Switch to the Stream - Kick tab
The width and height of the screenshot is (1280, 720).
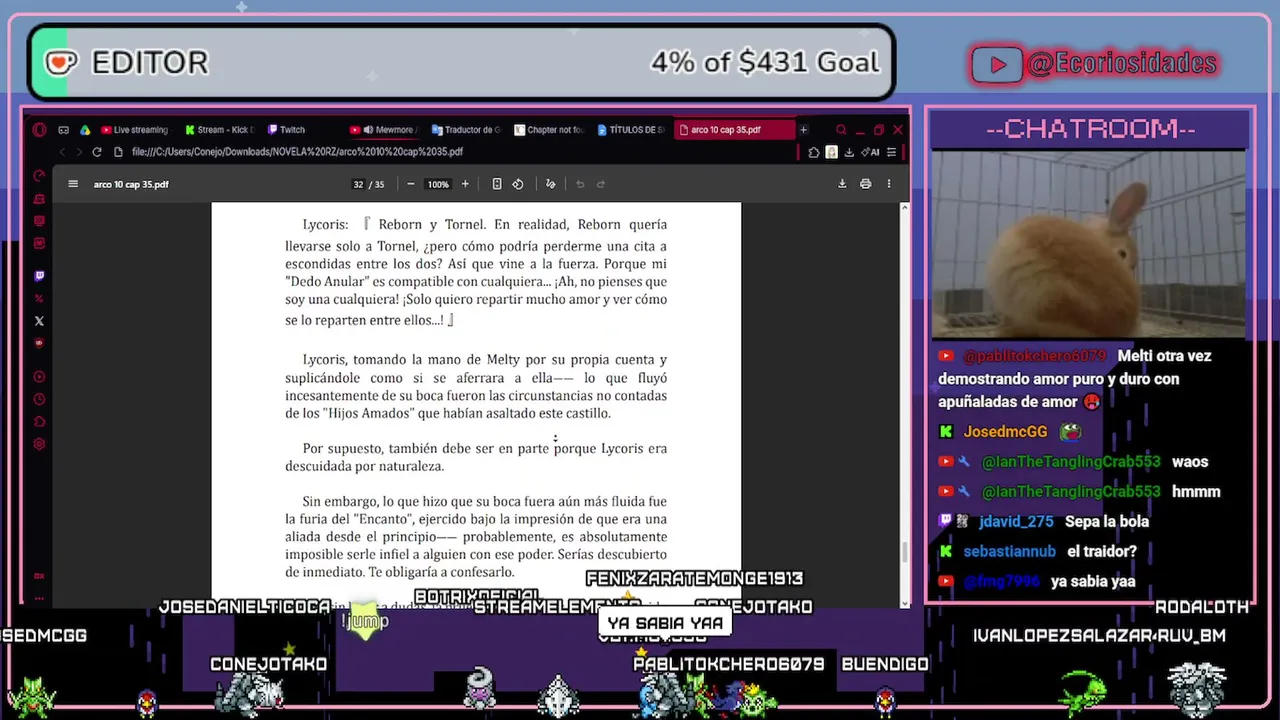(220, 130)
